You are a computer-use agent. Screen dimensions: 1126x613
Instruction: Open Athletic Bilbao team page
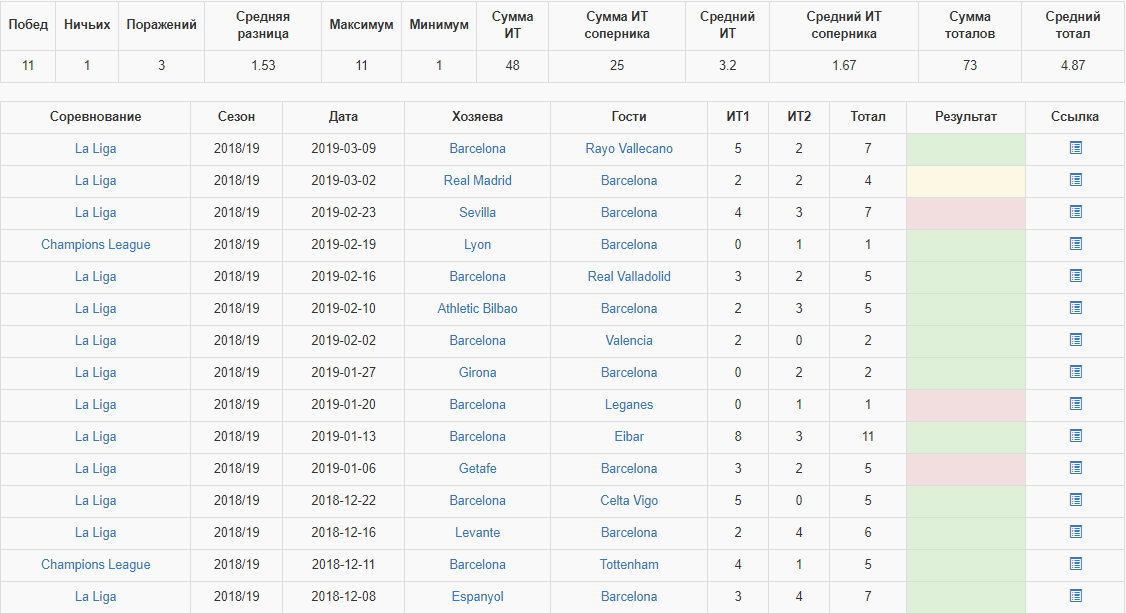[478, 309]
